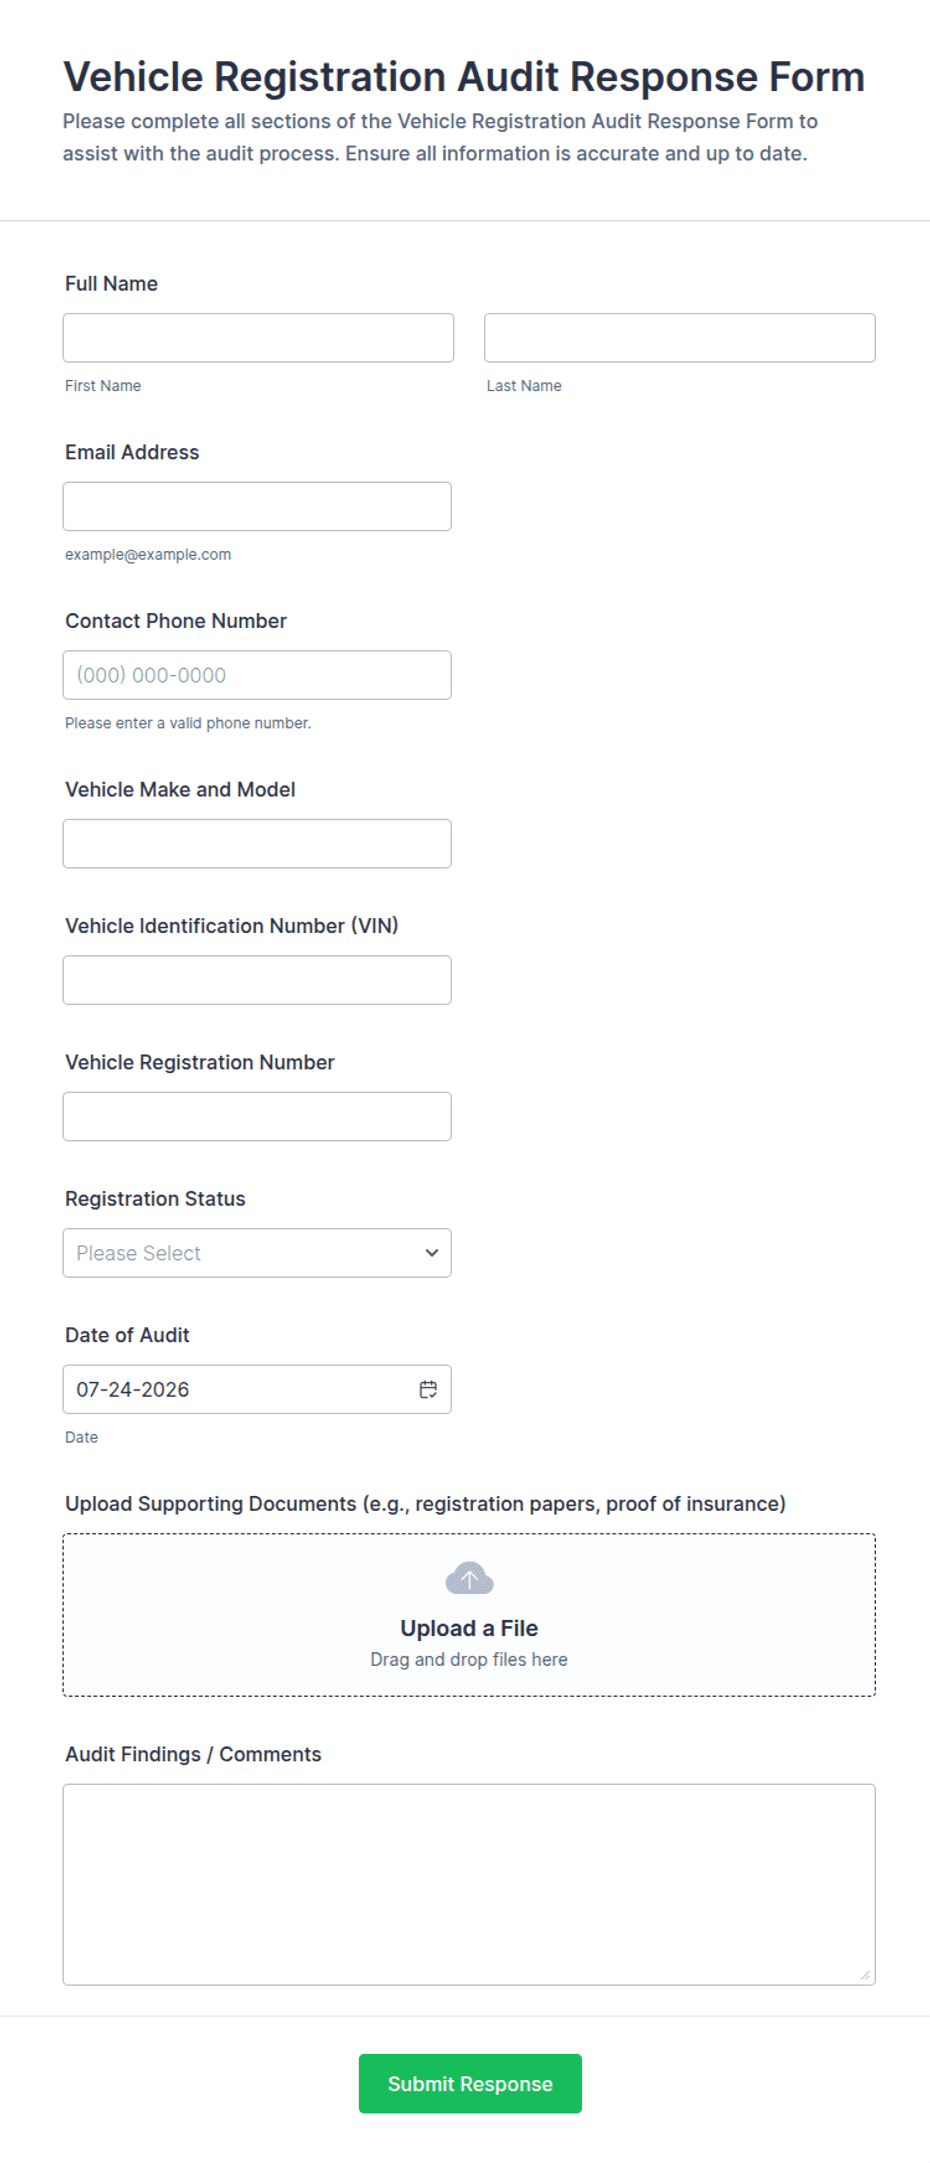Click the Registration Status label
The height and width of the screenshot is (2163, 930).
(155, 1199)
